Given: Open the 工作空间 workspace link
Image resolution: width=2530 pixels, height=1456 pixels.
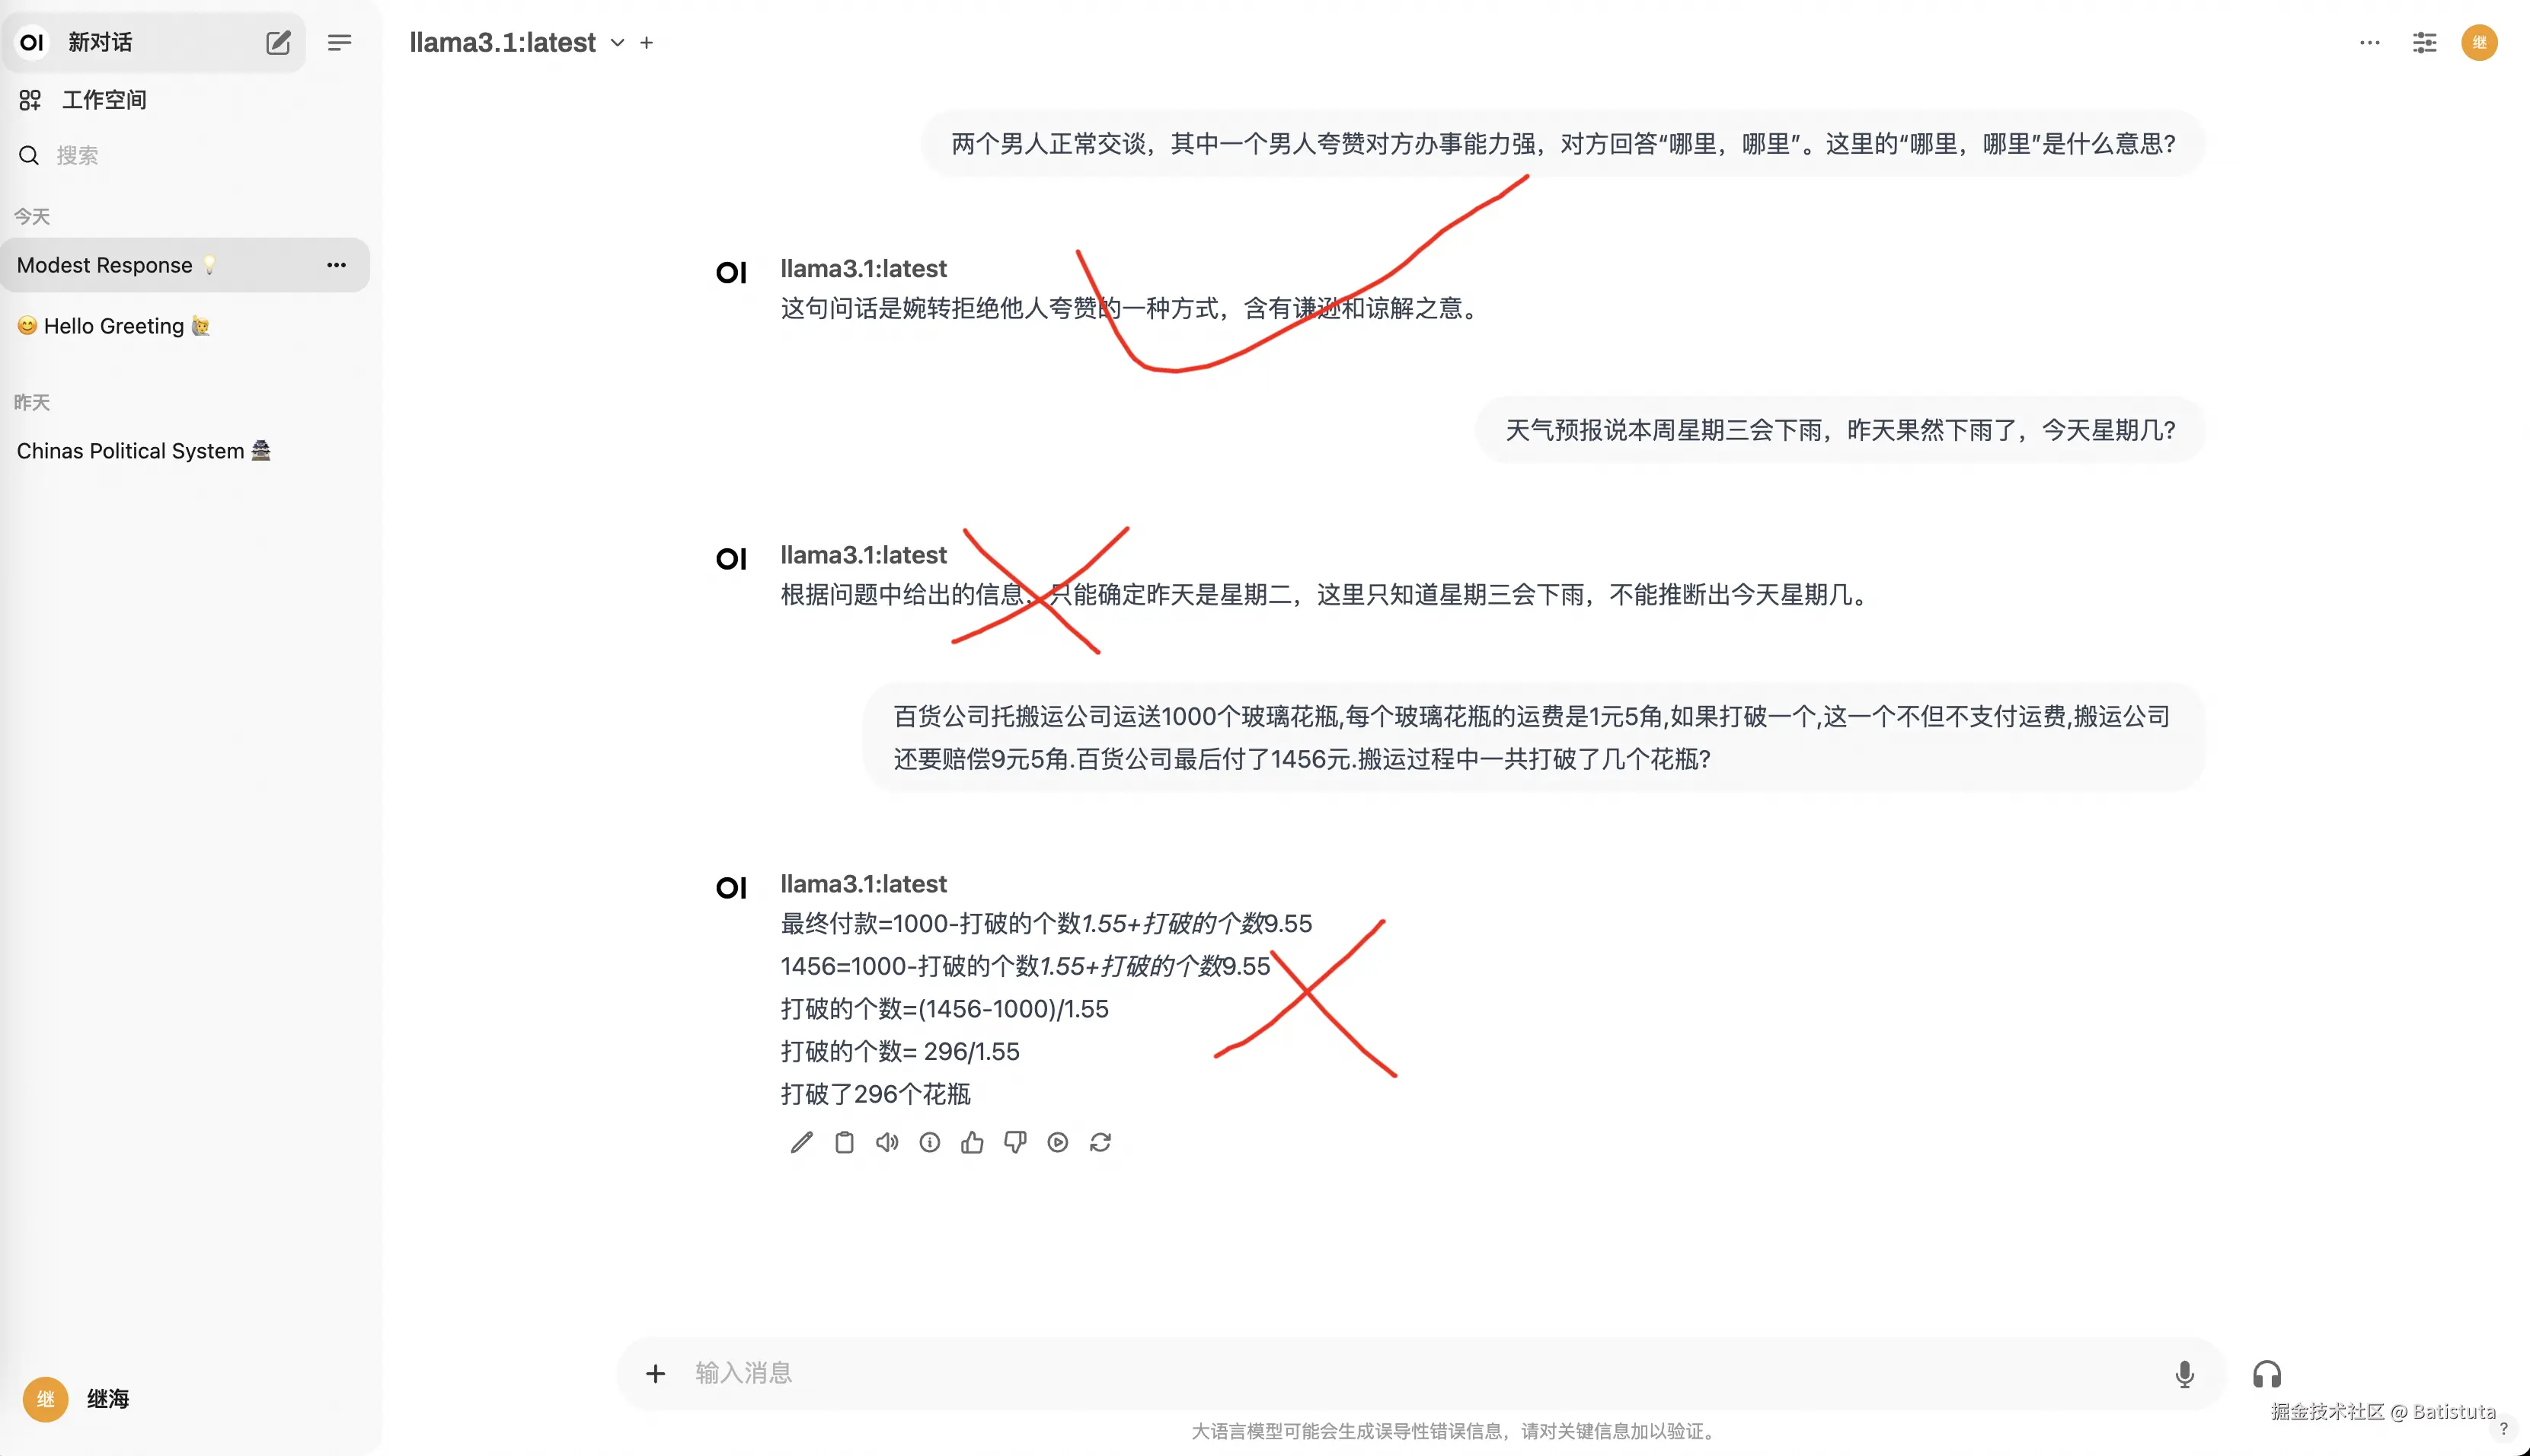Looking at the screenshot, I should point(104,99).
